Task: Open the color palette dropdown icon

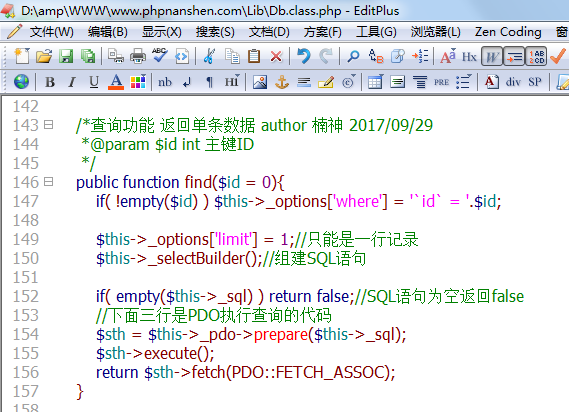Action: pyautogui.click(x=138, y=82)
